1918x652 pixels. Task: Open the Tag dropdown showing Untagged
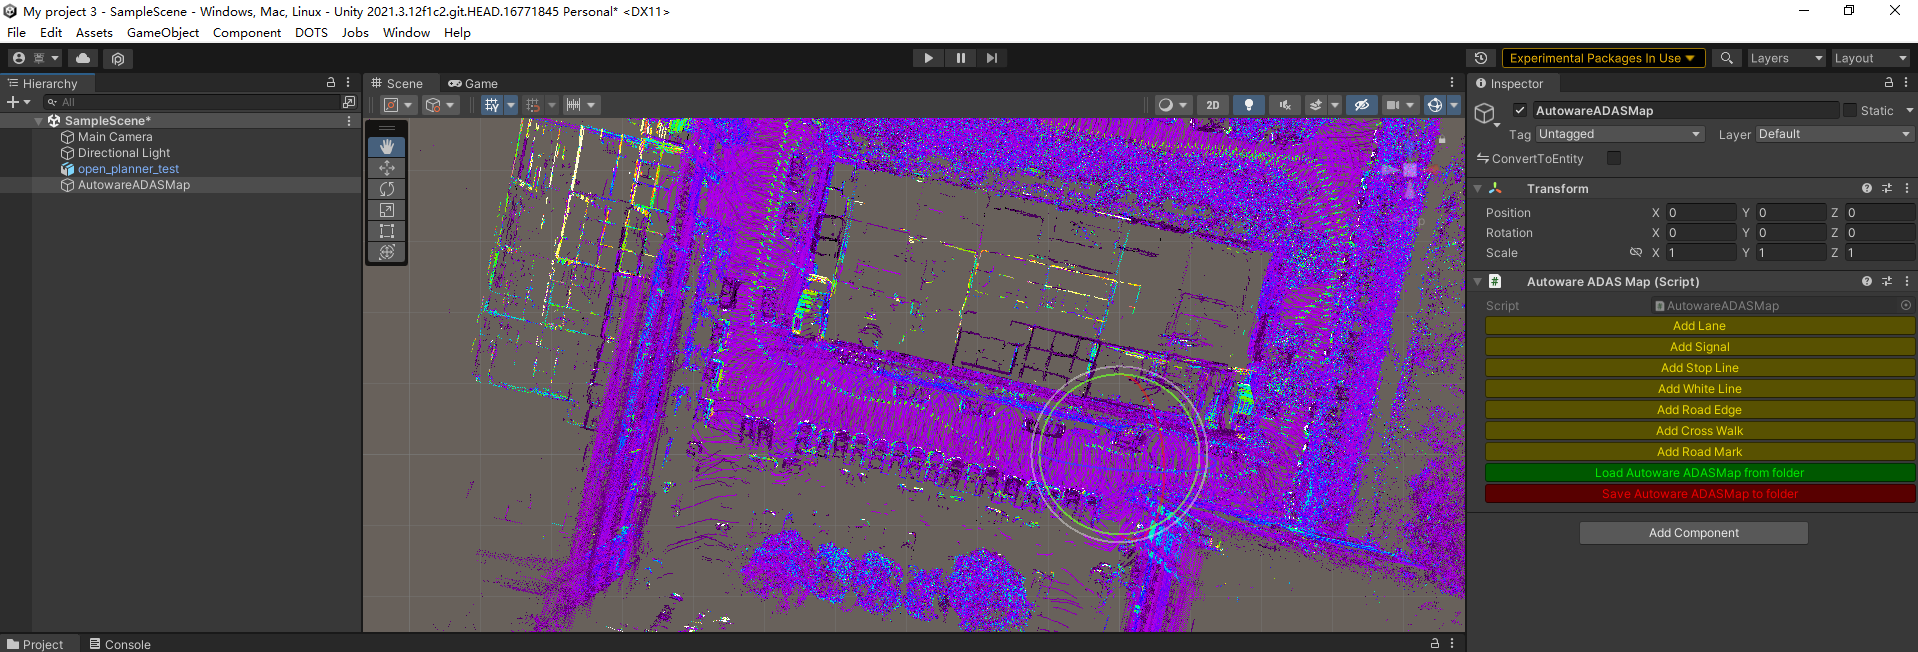click(x=1619, y=134)
